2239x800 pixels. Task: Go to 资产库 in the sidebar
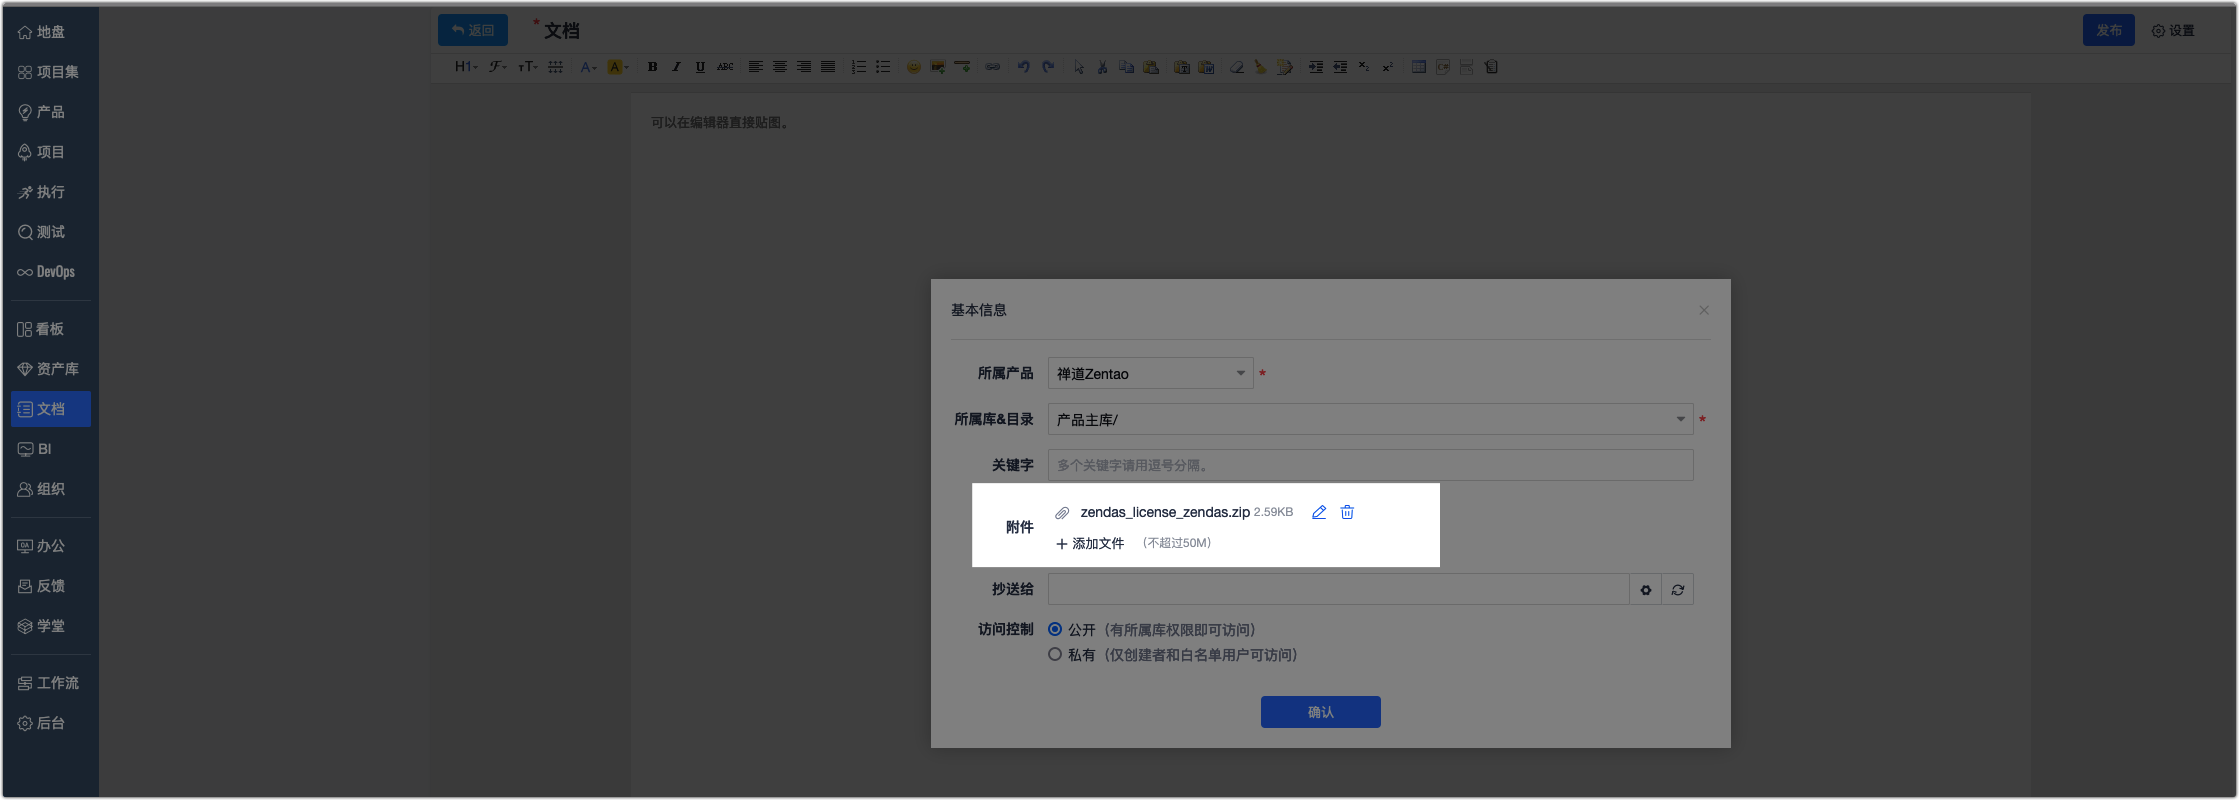click(50, 369)
